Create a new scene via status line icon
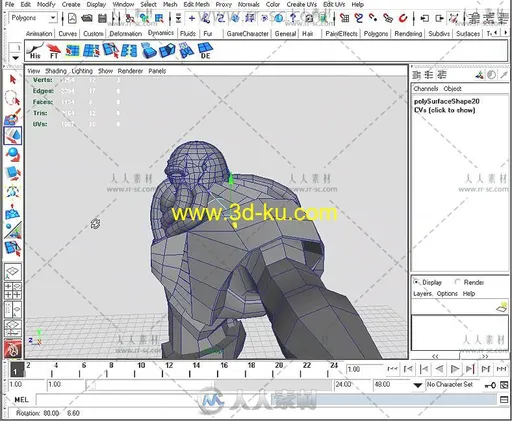The image size is (512, 421). [72, 18]
